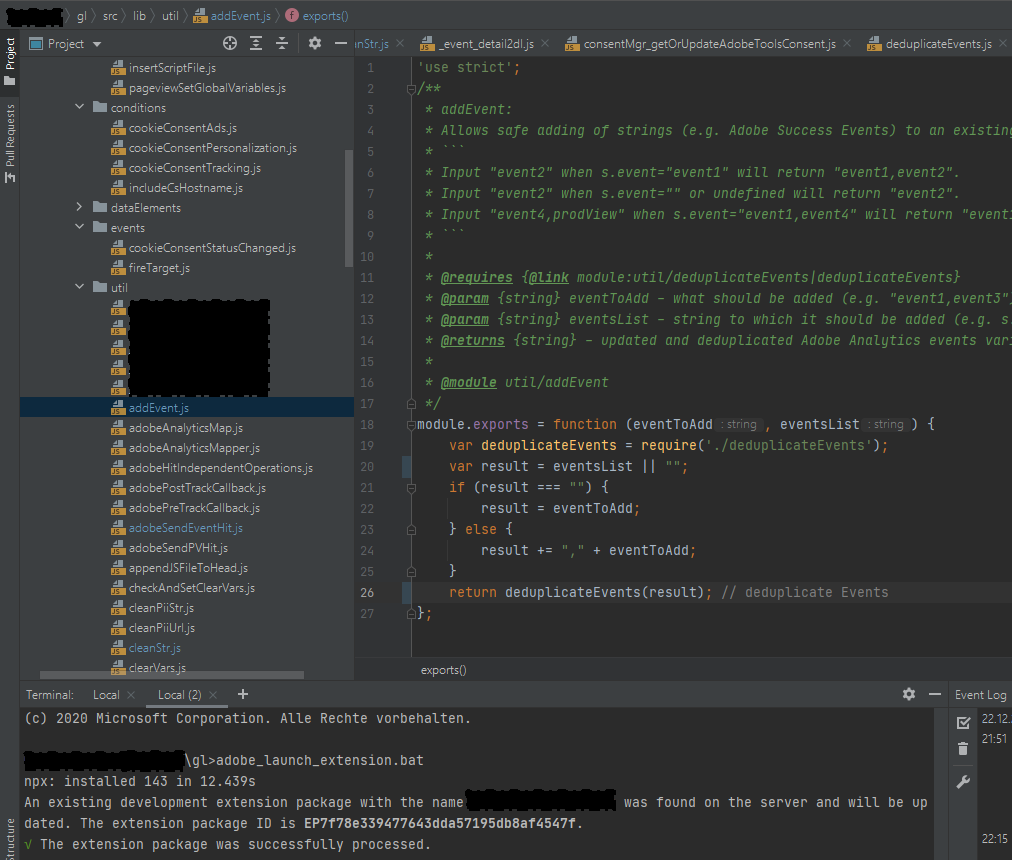Click the lib breadcrumb in navigation bar
The image size is (1012, 860).
pos(139,15)
